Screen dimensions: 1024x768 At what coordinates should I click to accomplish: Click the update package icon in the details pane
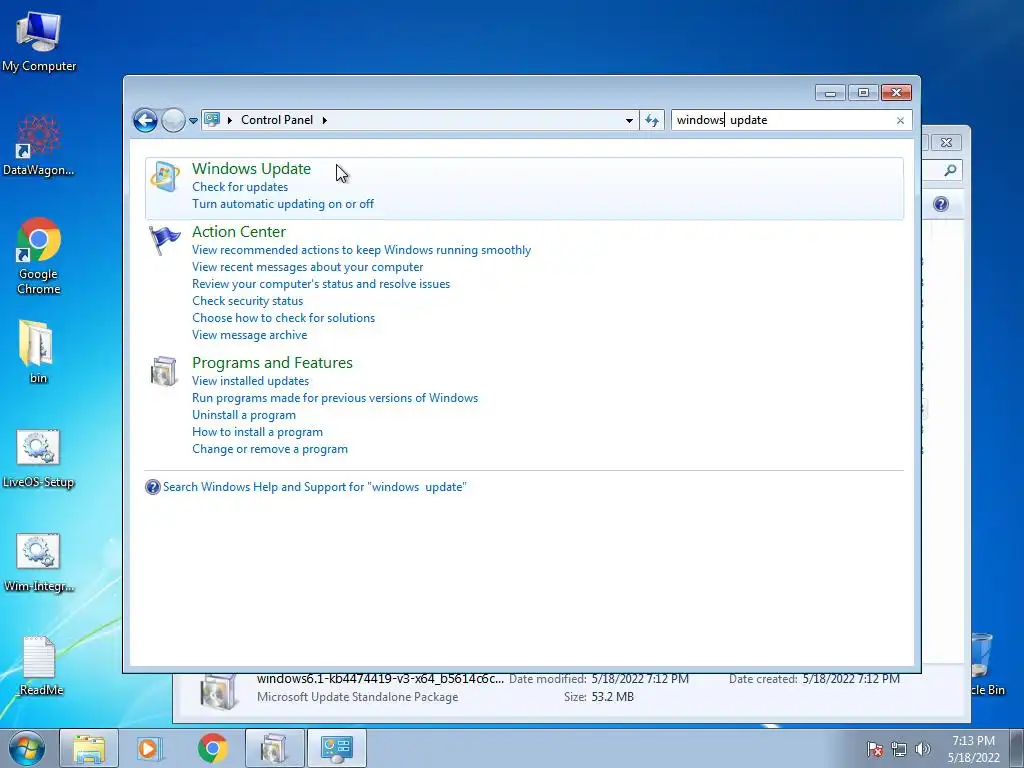pyautogui.click(x=219, y=692)
